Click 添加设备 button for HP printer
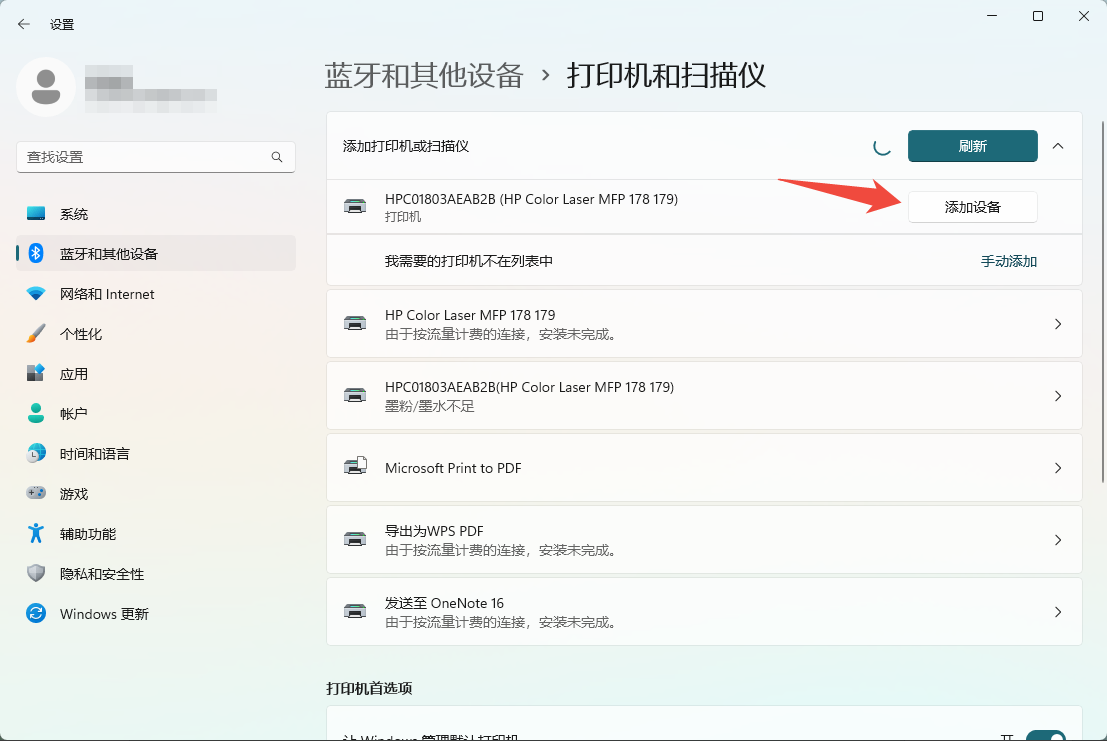 click(x=972, y=207)
